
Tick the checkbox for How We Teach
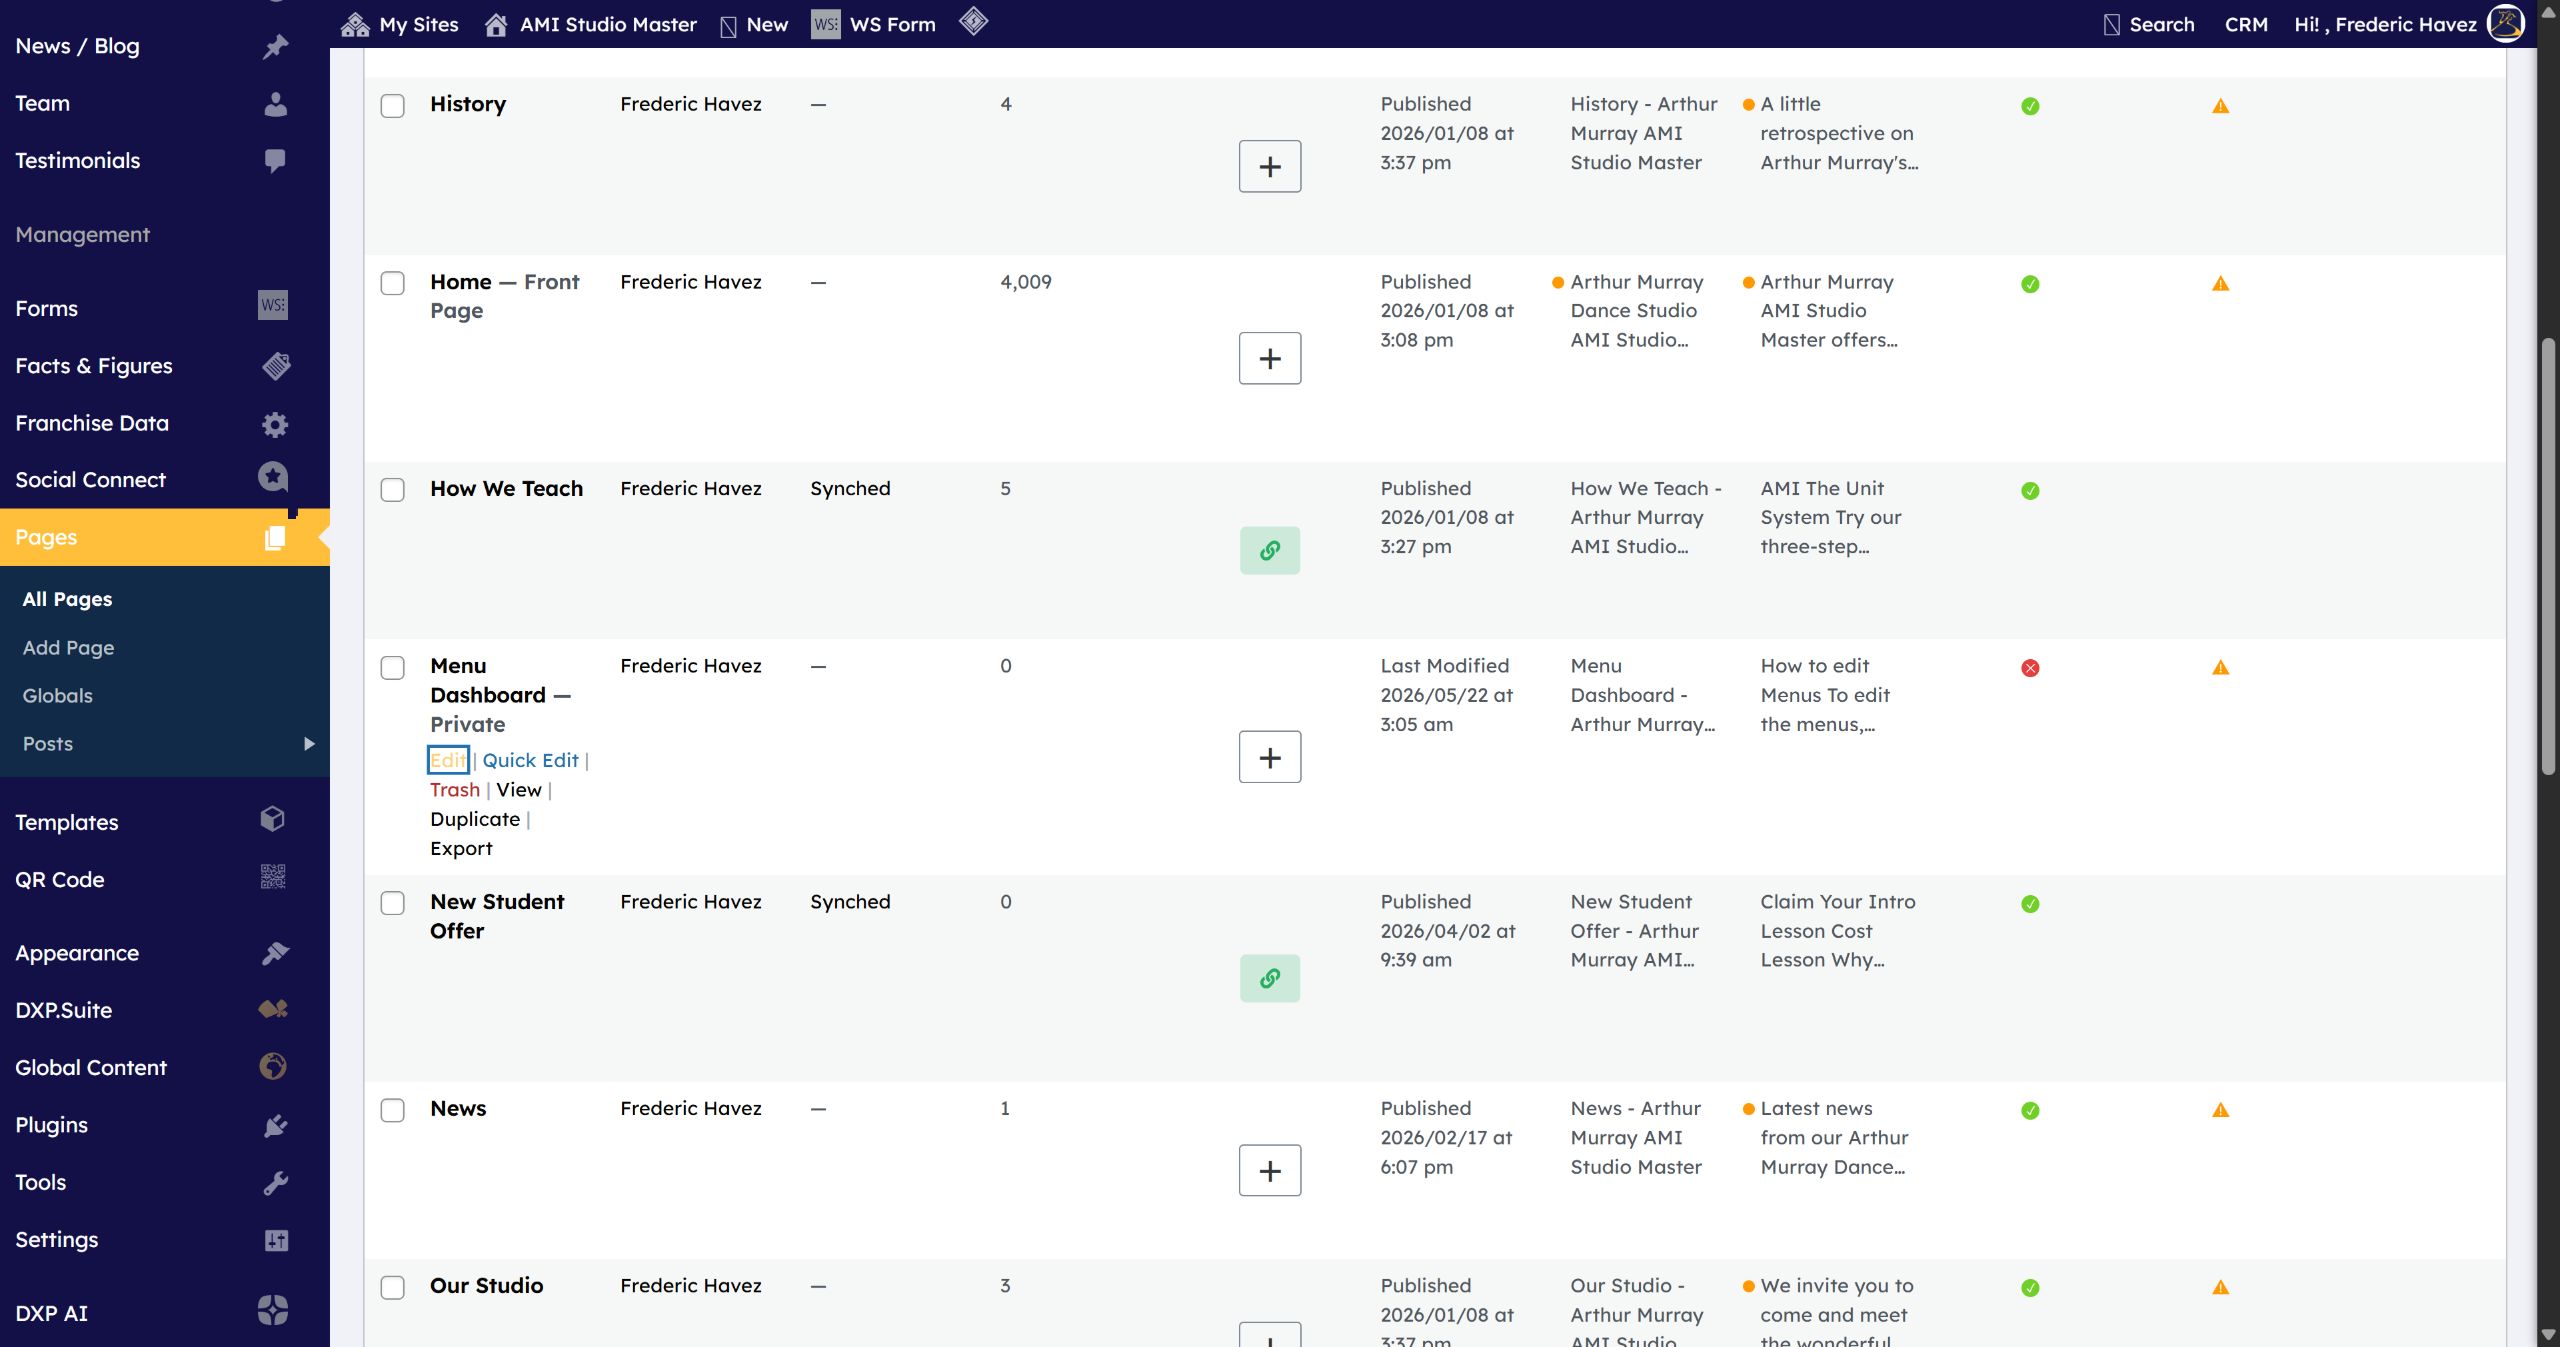click(x=393, y=490)
